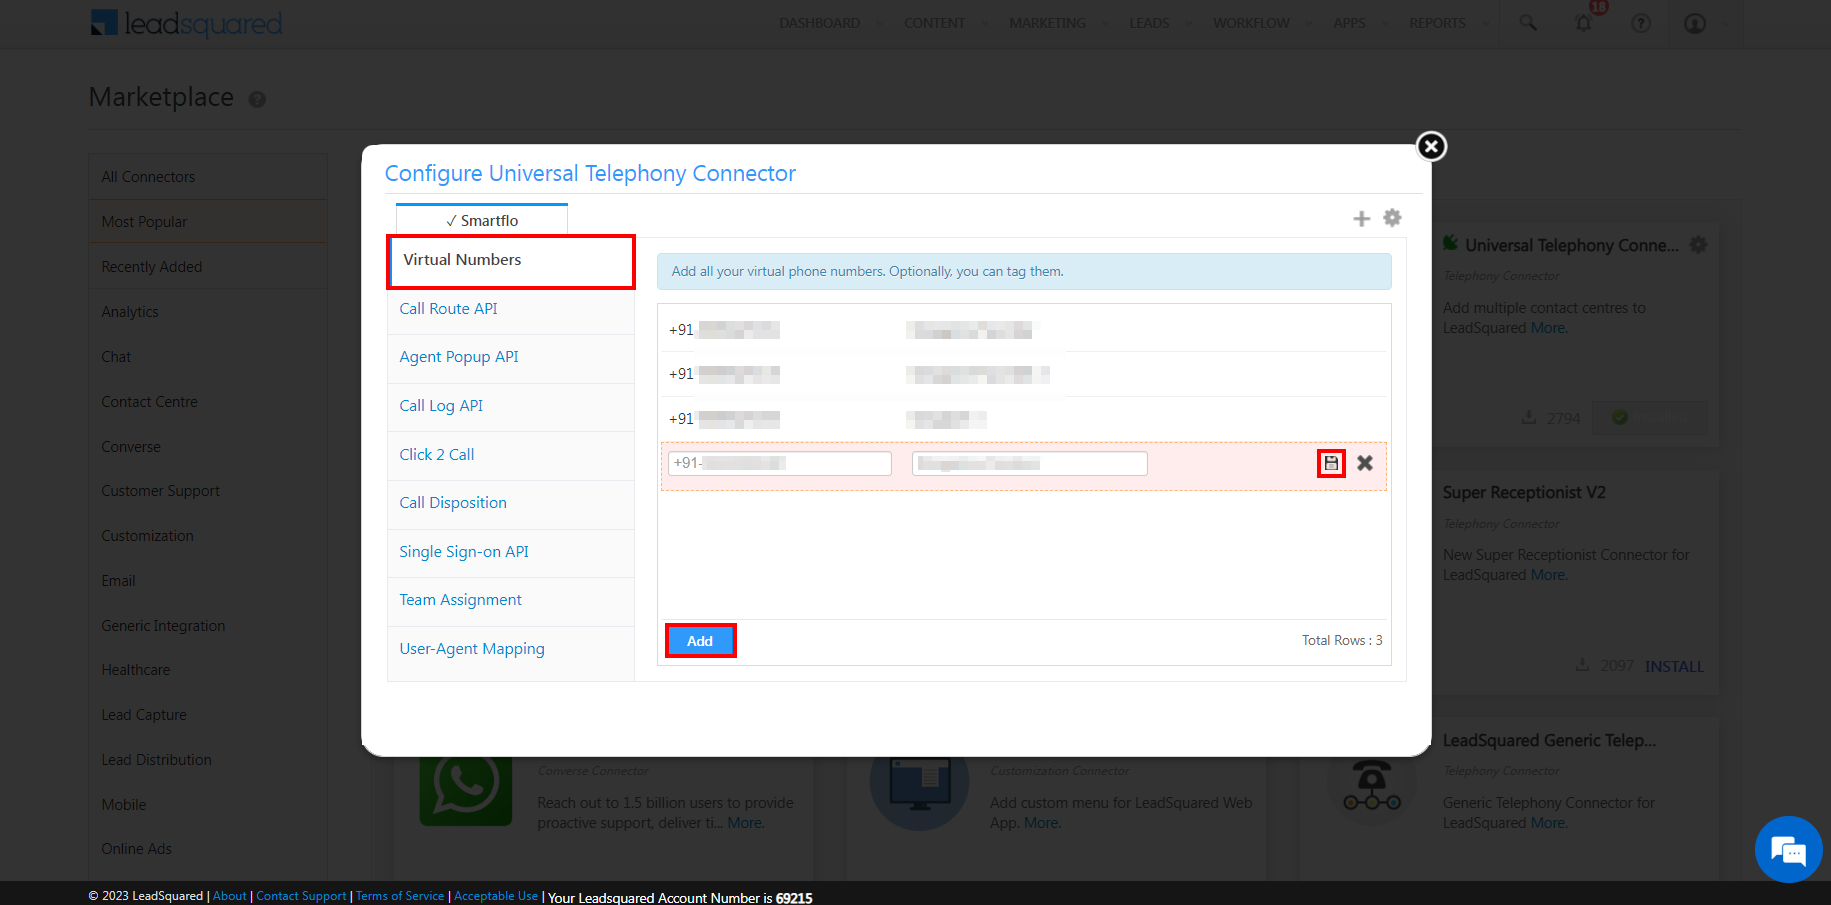Image resolution: width=1831 pixels, height=905 pixels.
Task: Select Healthcare category
Action: pos(208,670)
